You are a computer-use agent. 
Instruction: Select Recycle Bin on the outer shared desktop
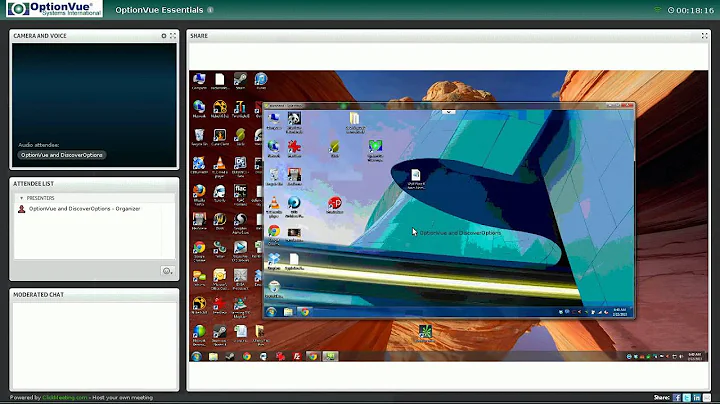199,137
